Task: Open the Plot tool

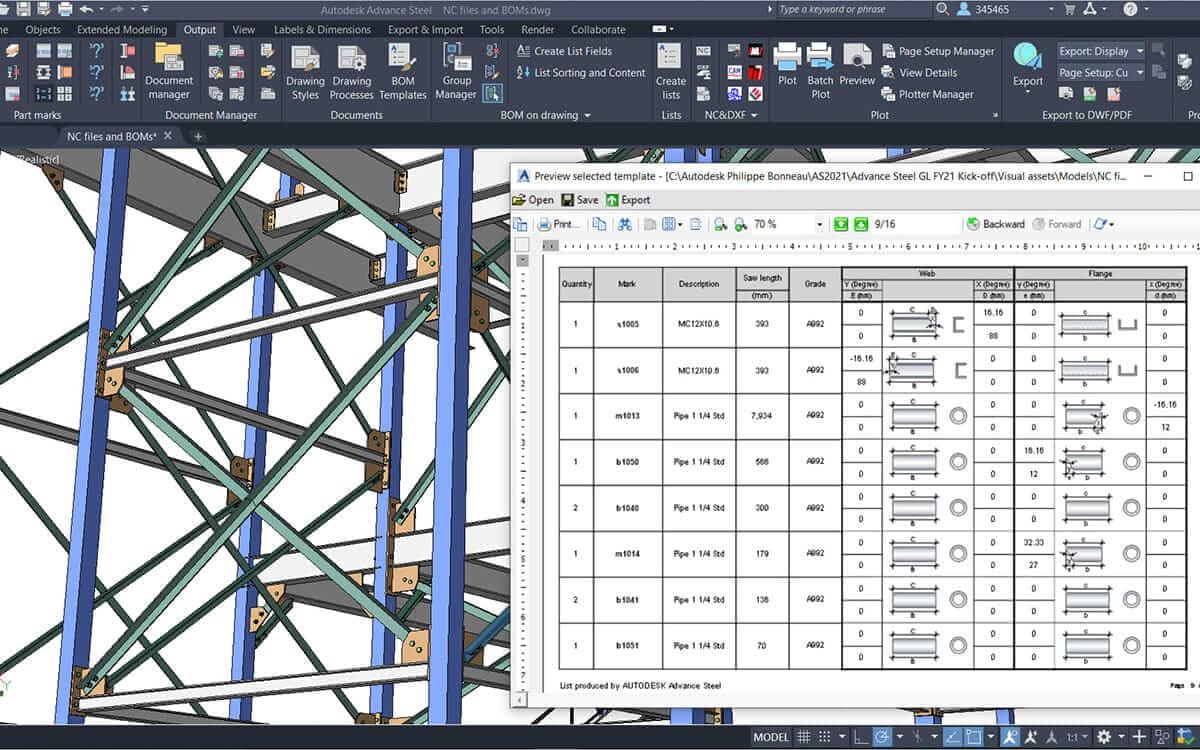Action: click(x=789, y=62)
